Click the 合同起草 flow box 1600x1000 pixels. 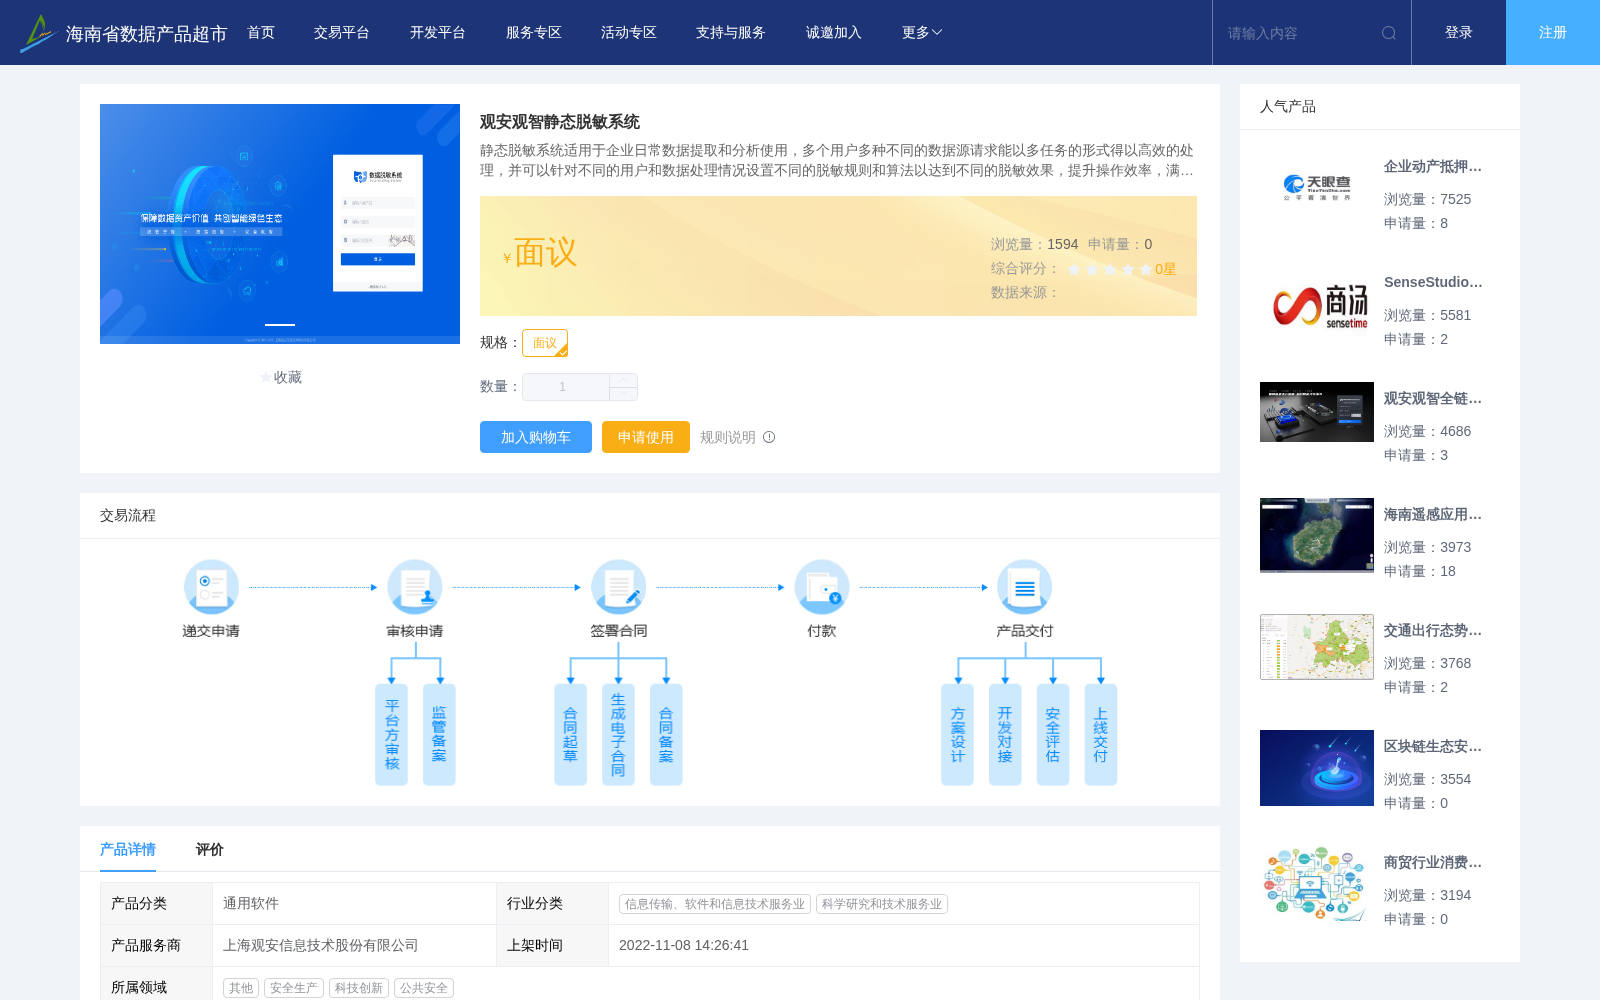coord(571,735)
